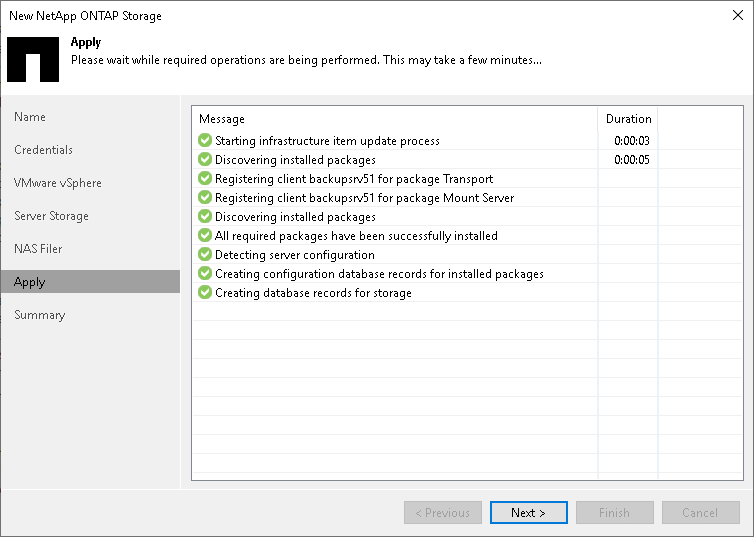Click the Cancel button
The image size is (754, 537).
pyautogui.click(x=701, y=512)
